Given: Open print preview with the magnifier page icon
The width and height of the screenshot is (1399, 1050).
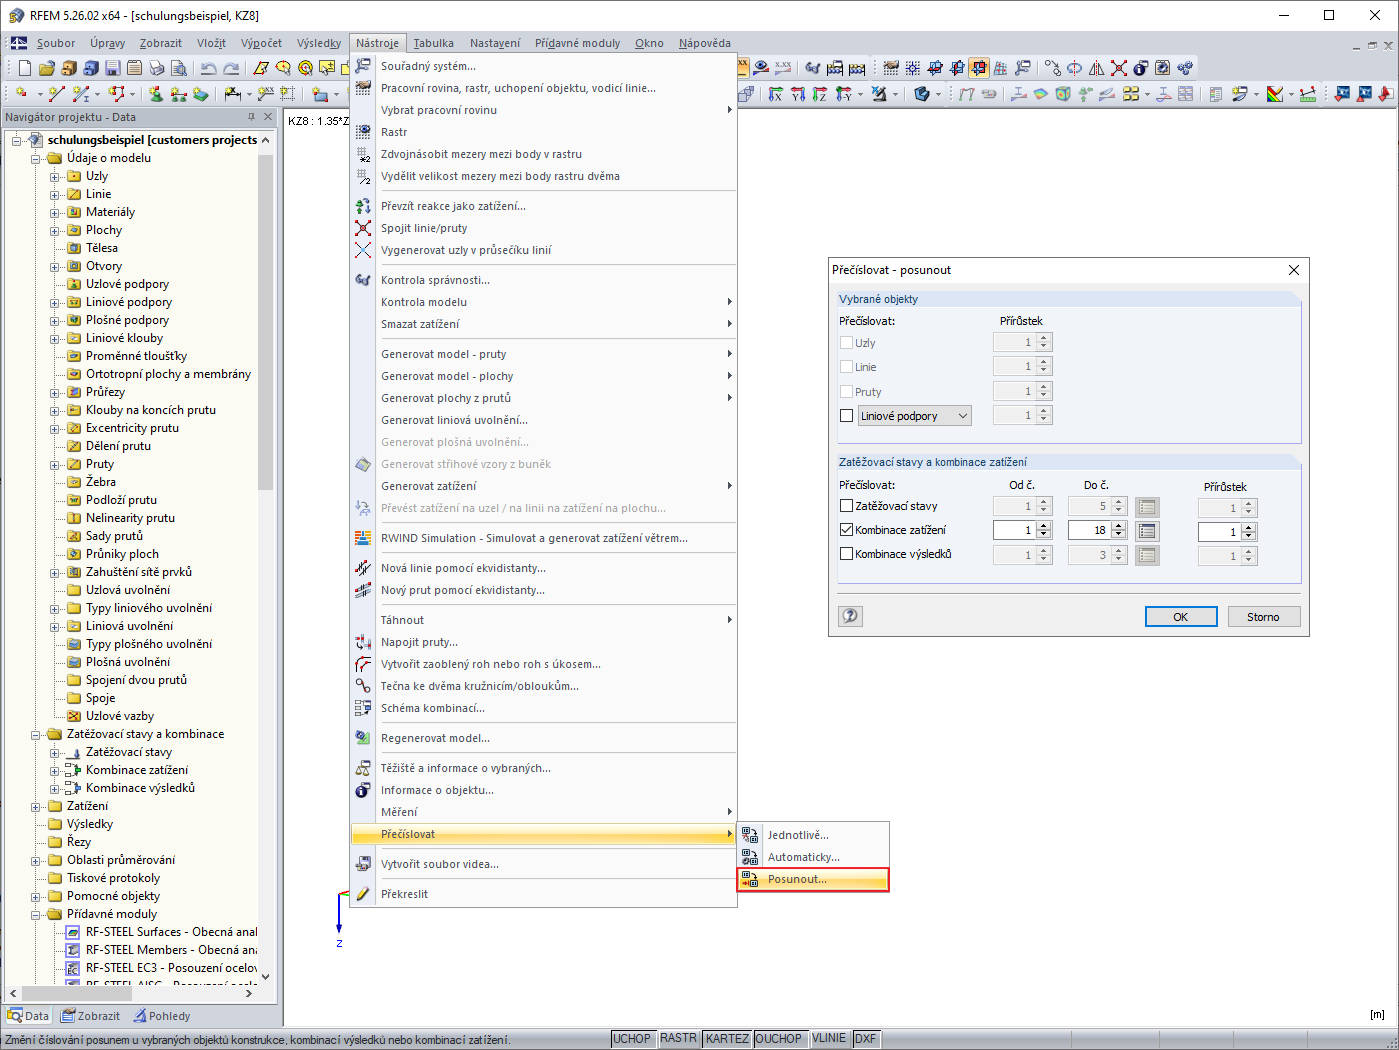Looking at the screenshot, I should [179, 68].
